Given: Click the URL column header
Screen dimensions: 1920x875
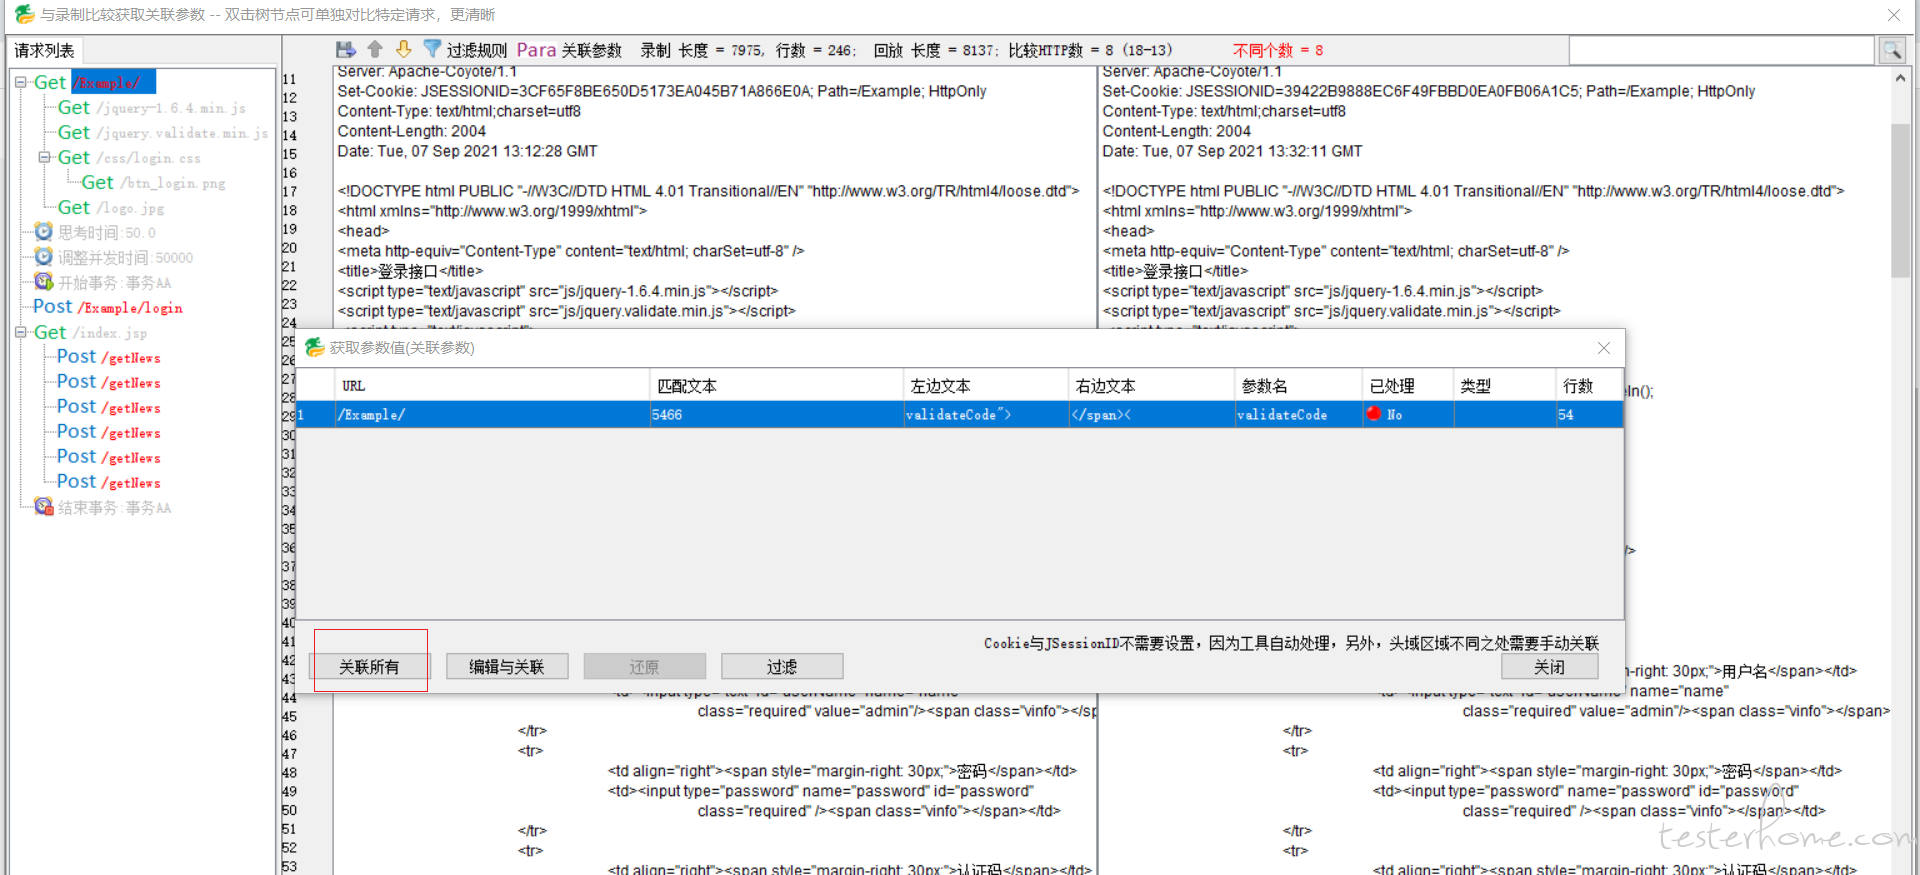Looking at the screenshot, I should click(x=493, y=385).
